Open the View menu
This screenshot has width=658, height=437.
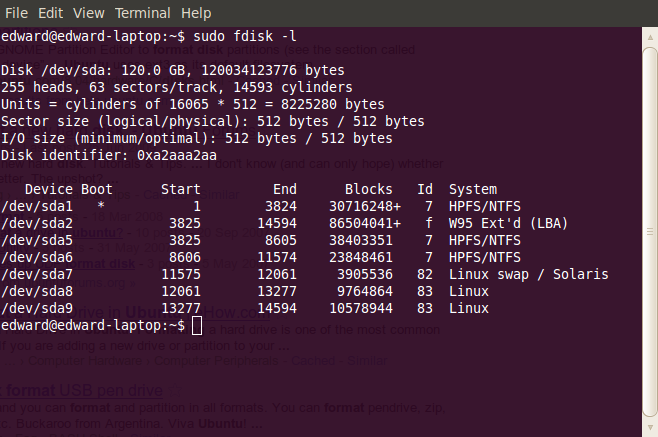click(89, 13)
